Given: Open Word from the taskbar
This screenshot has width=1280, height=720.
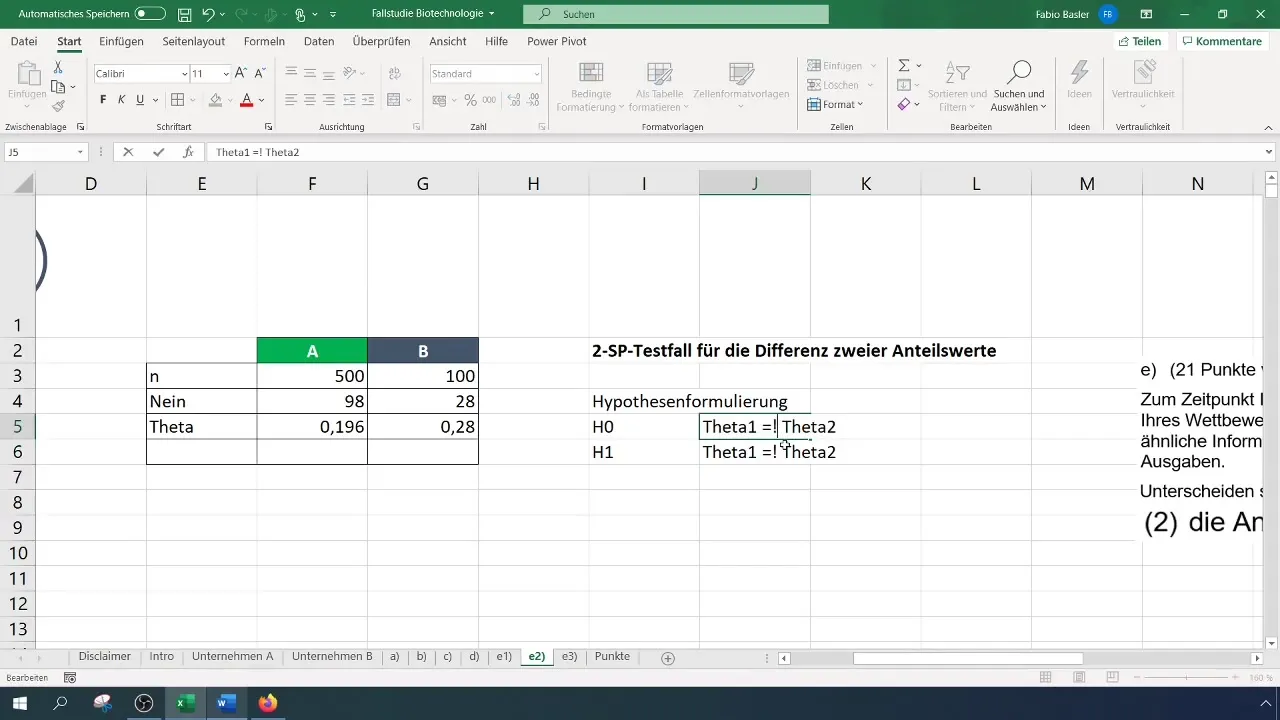Looking at the screenshot, I should pyautogui.click(x=225, y=703).
